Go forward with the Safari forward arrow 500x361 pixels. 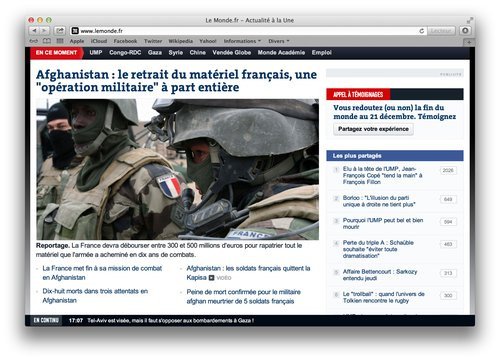pos(44,31)
